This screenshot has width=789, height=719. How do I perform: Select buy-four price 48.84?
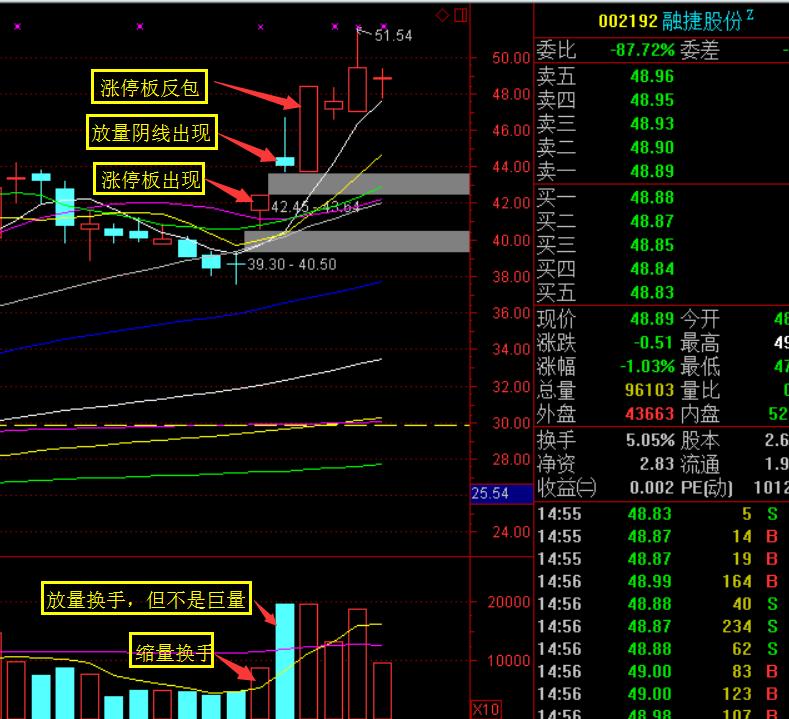pos(652,268)
